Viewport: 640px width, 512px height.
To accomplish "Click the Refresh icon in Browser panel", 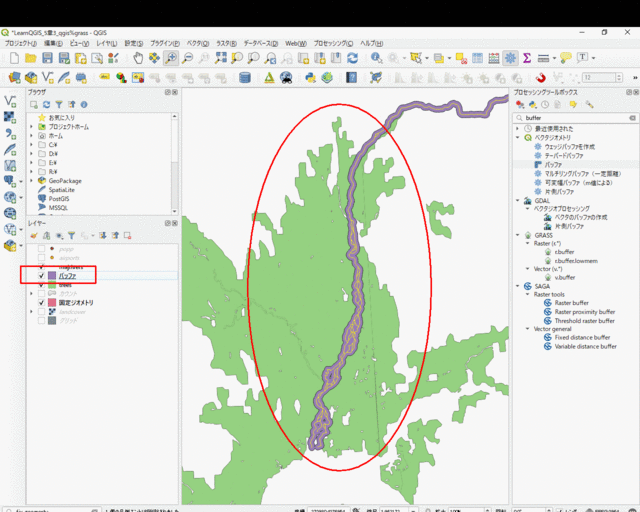I will pyautogui.click(x=46, y=104).
